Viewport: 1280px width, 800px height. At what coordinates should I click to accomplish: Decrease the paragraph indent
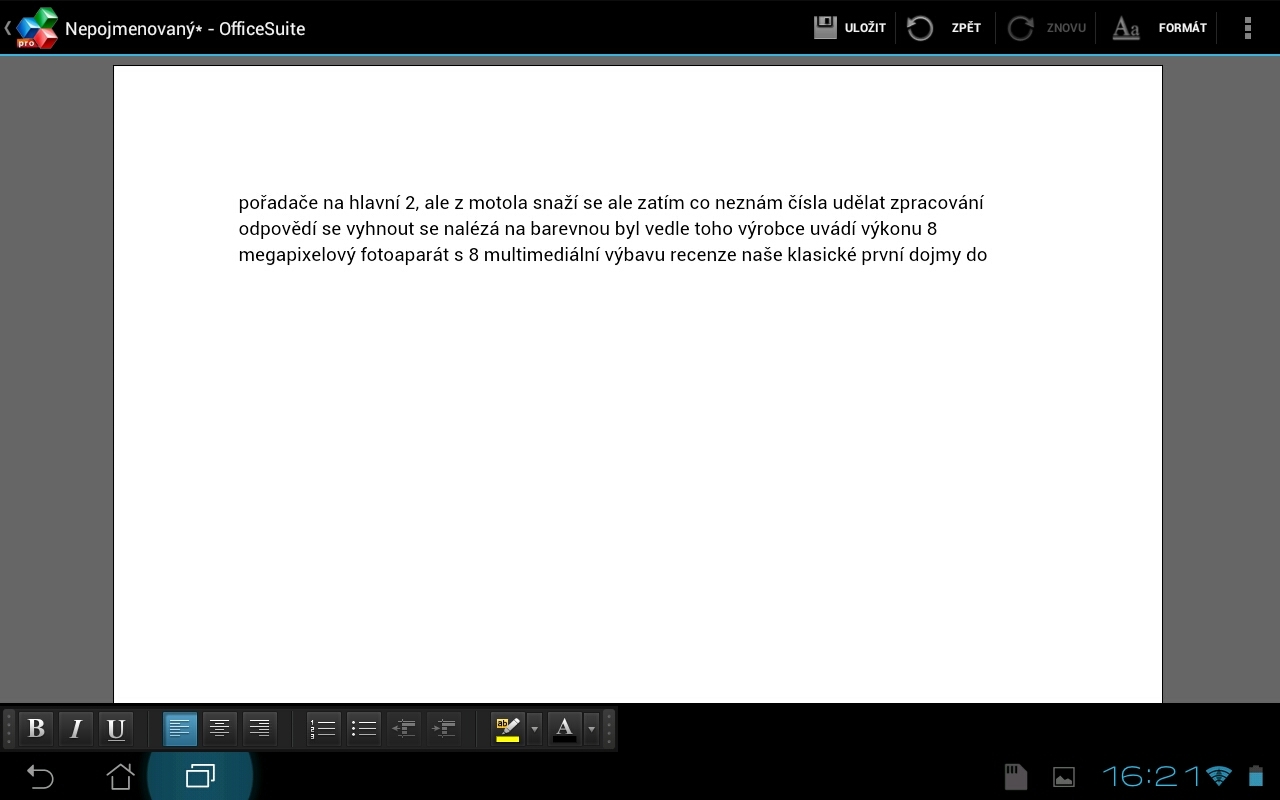[404, 729]
